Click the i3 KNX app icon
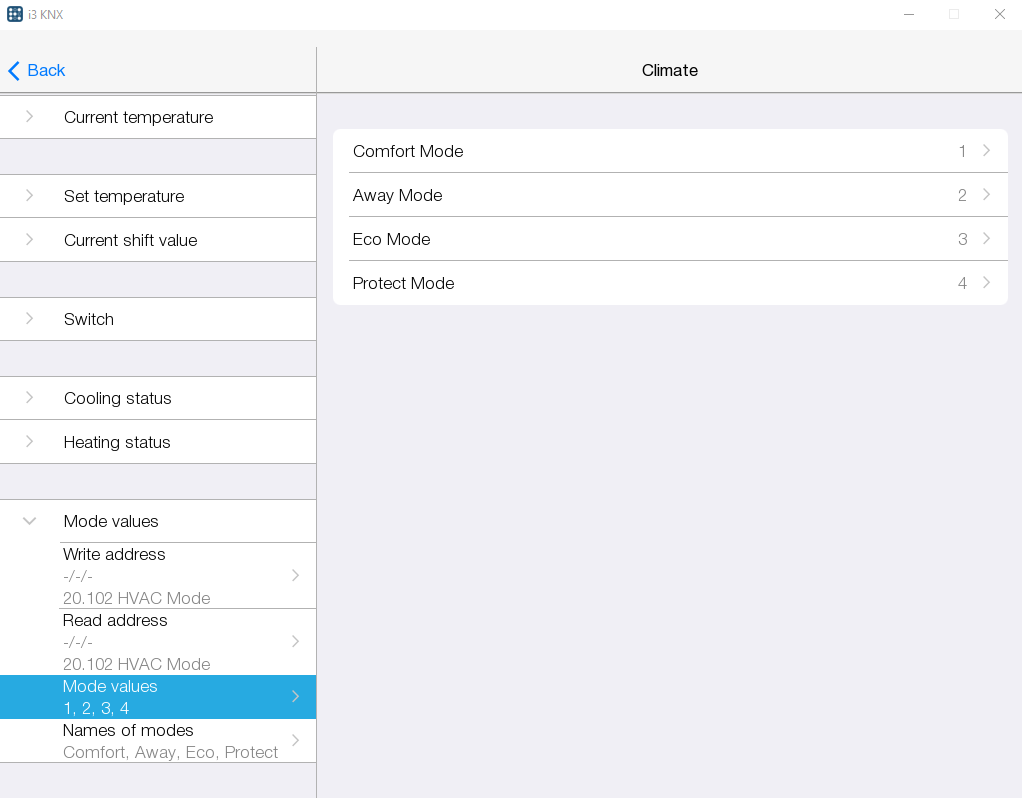Screen dimensions: 1022x798 [x=15, y=14]
